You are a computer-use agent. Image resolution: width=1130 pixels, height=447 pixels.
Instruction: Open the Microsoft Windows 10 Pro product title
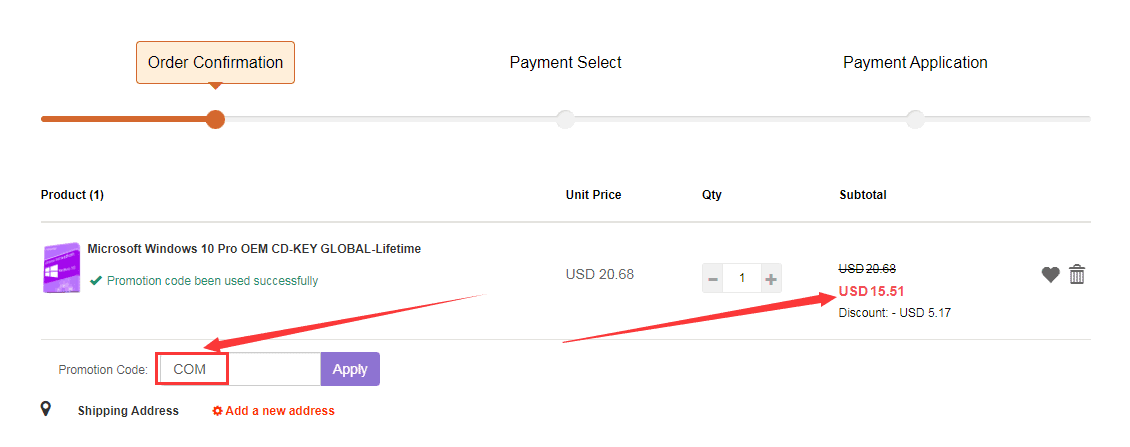[x=254, y=249]
